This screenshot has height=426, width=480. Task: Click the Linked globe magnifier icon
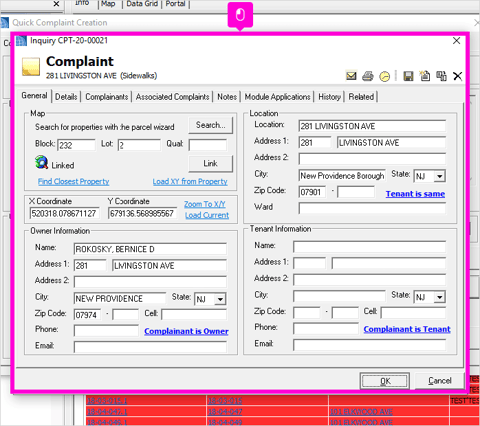click(x=41, y=162)
